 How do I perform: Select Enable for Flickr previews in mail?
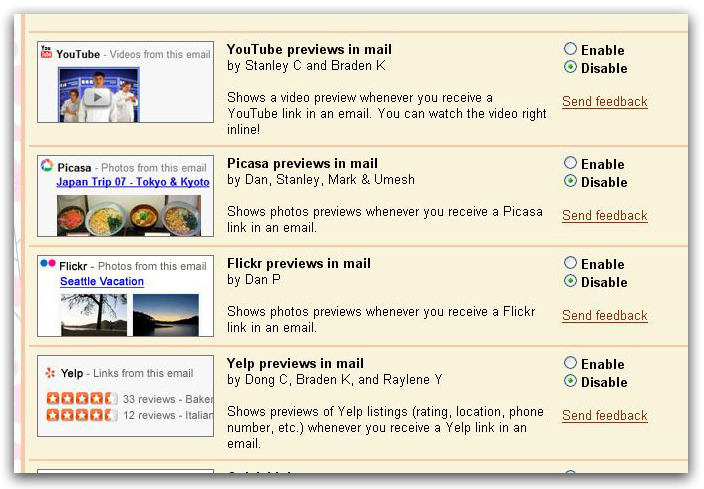(x=570, y=263)
